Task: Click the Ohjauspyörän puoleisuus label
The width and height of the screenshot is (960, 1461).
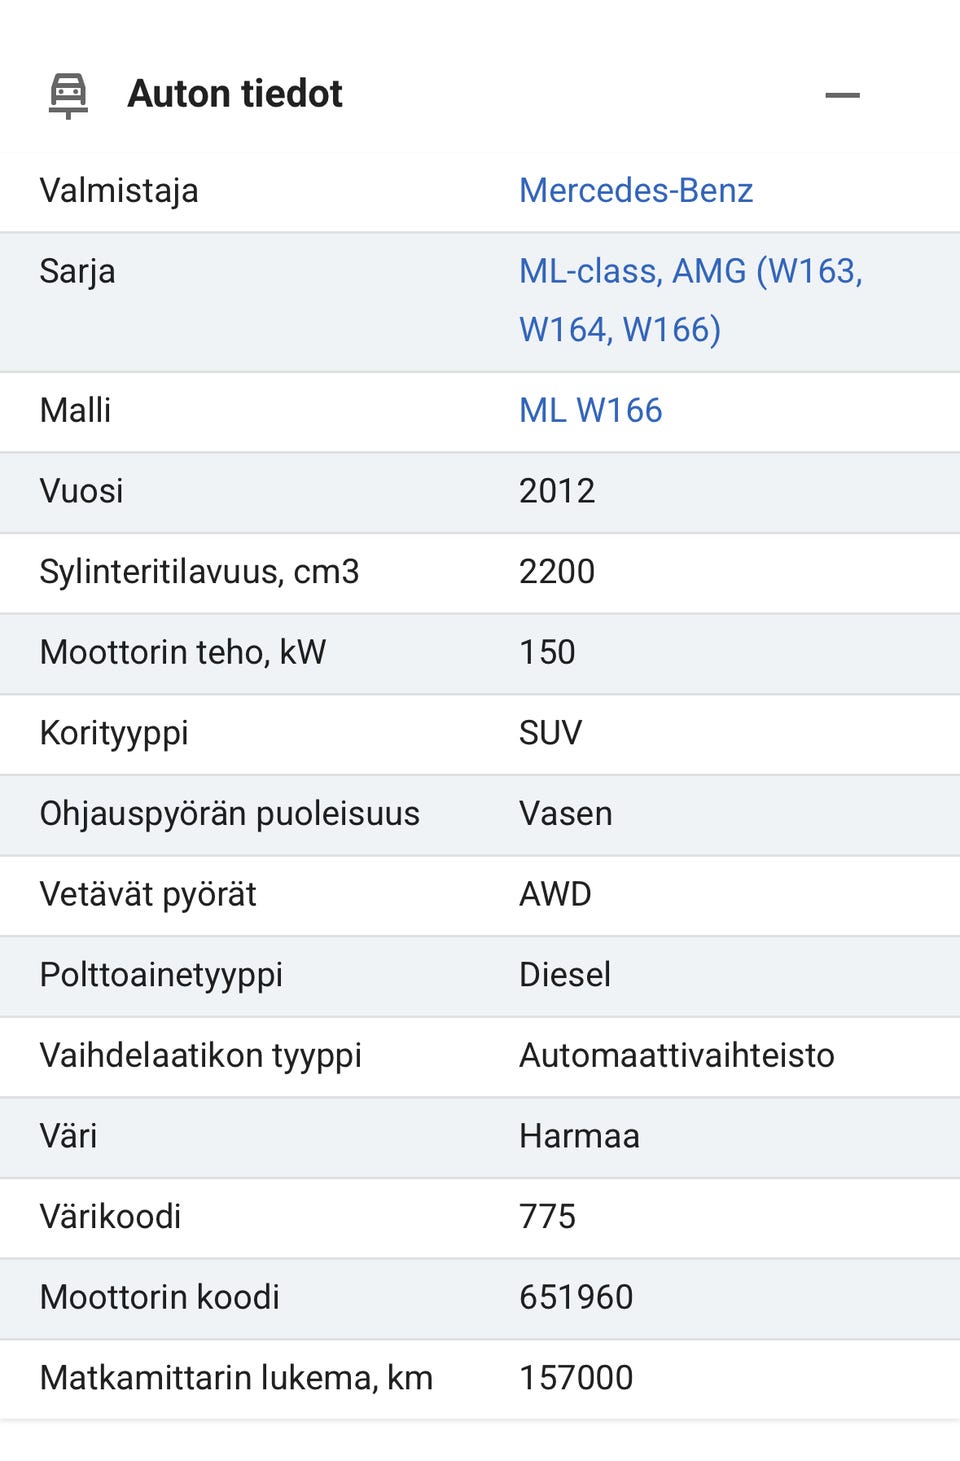Action: coord(229,813)
